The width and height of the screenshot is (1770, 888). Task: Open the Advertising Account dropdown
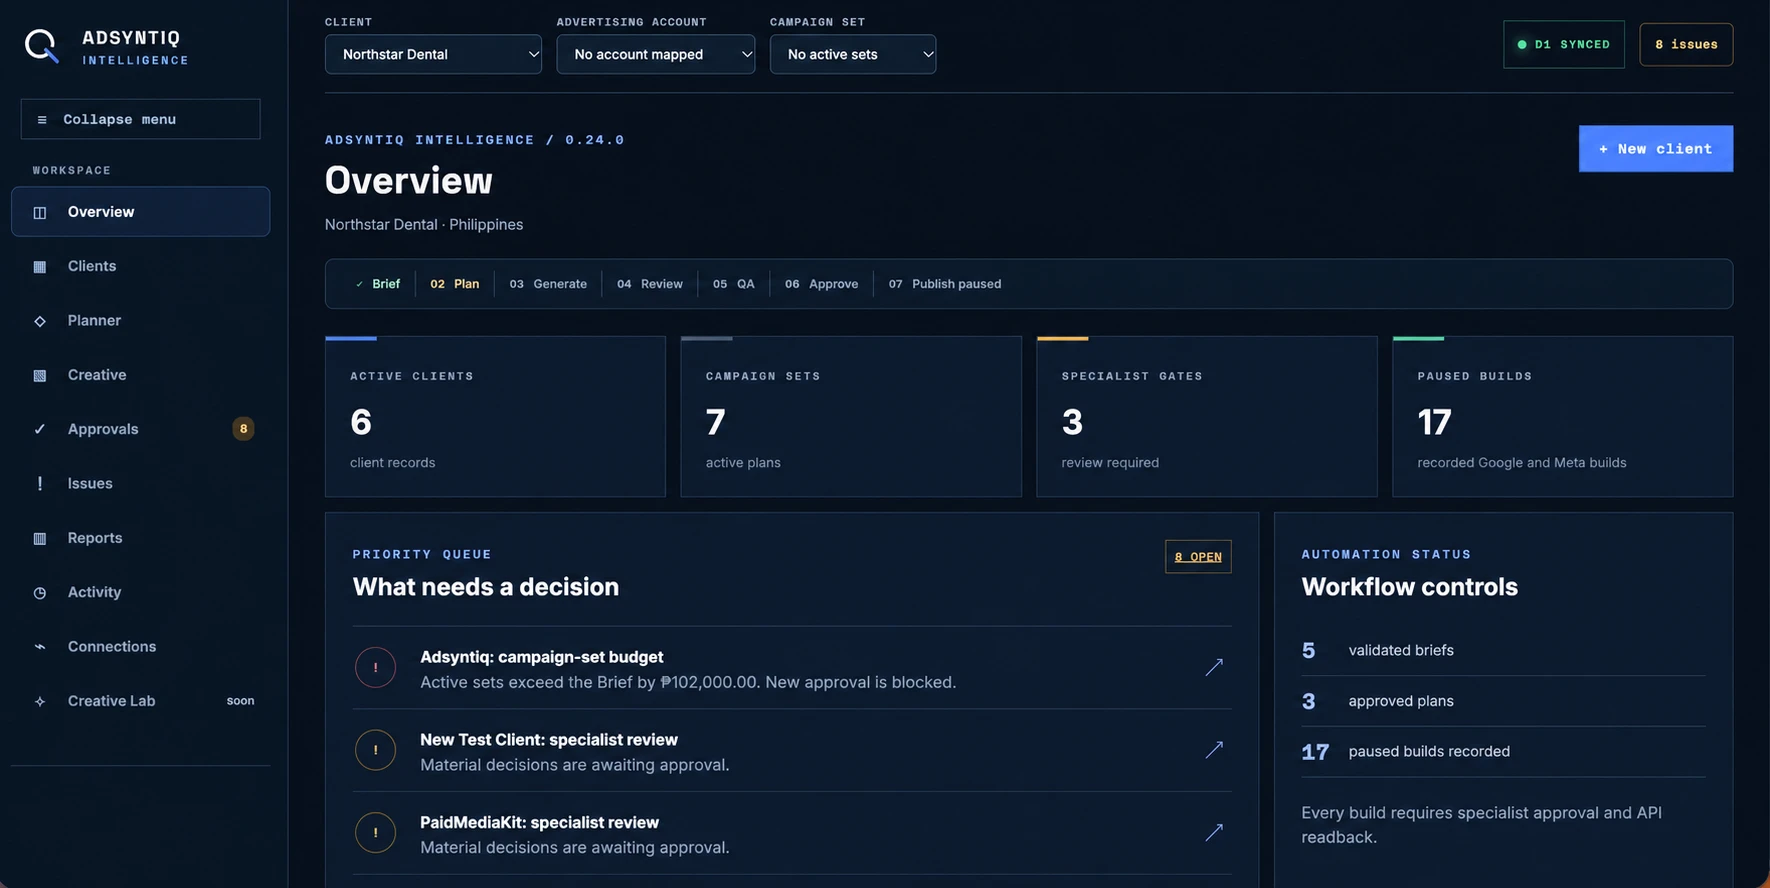click(656, 54)
